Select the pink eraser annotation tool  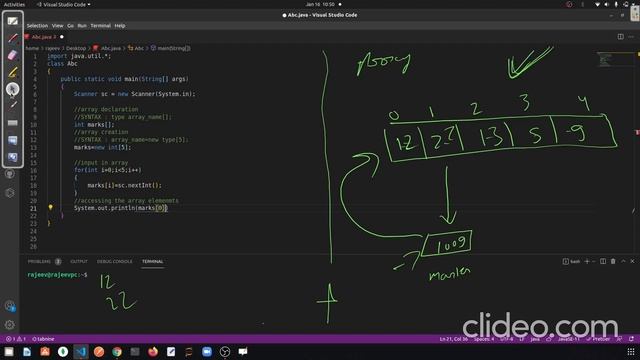tap(13, 55)
